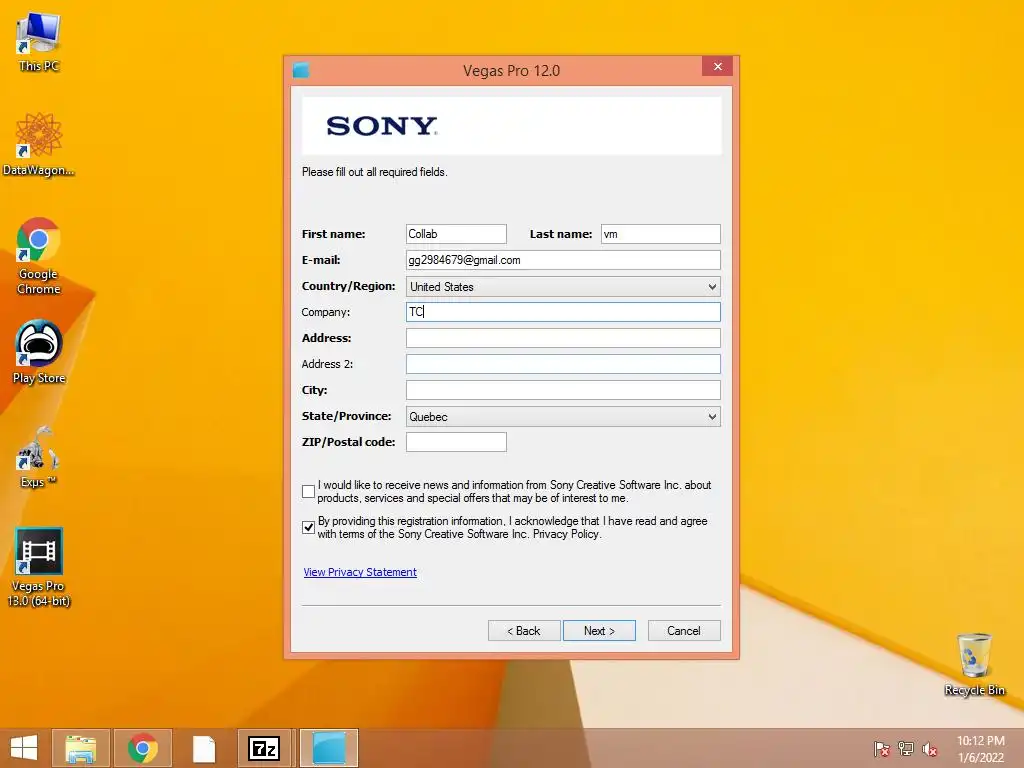Open network status icon in system tray
Viewport: 1024px width, 768px height.
[x=906, y=749]
